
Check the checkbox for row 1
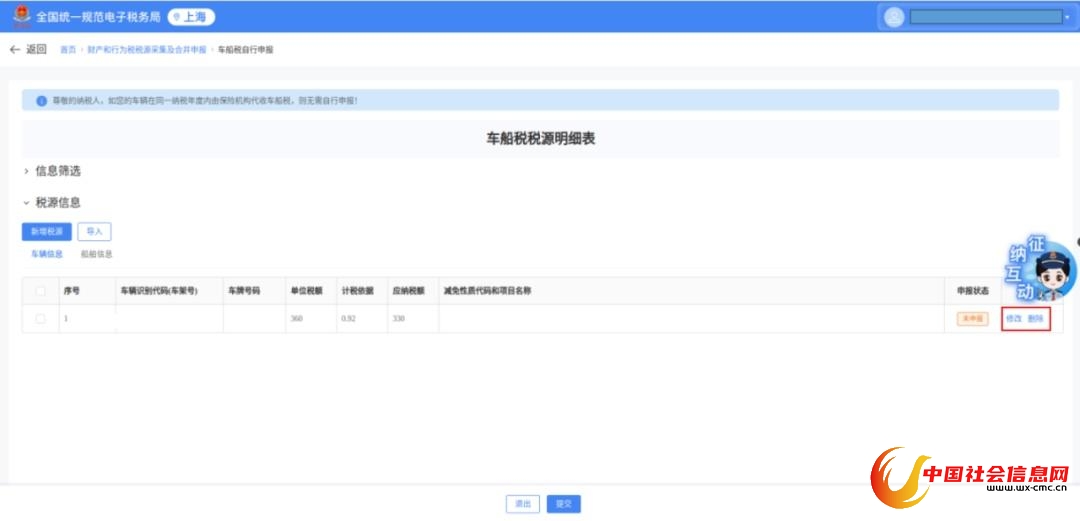(41, 319)
